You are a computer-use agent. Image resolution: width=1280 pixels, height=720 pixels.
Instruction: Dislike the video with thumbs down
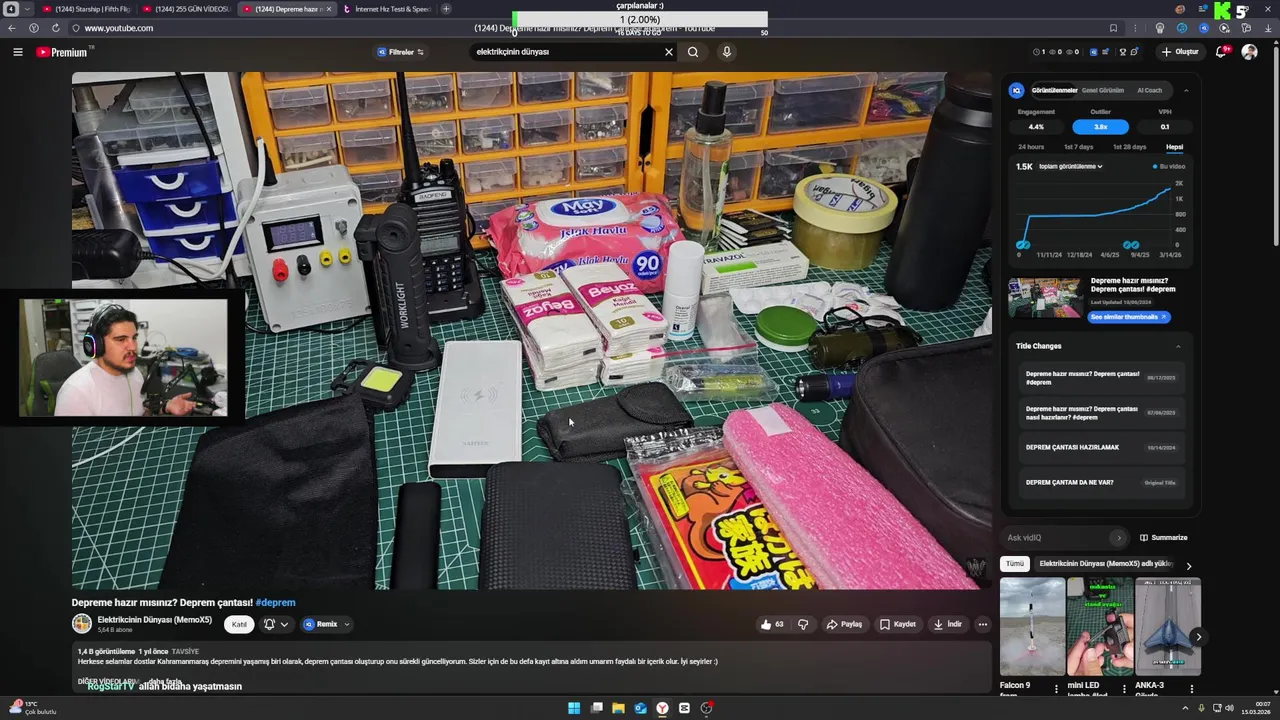point(803,624)
